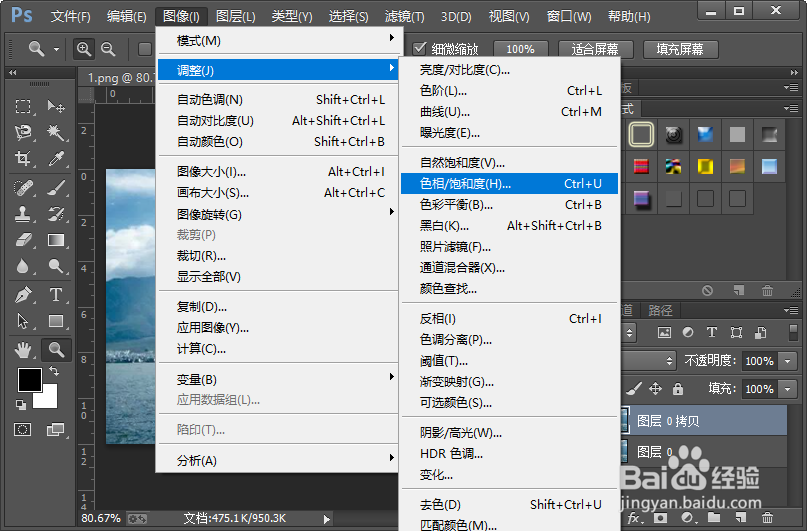The image size is (807, 531).
Task: Select the Rectangular Marquee tool
Action: coord(23,107)
